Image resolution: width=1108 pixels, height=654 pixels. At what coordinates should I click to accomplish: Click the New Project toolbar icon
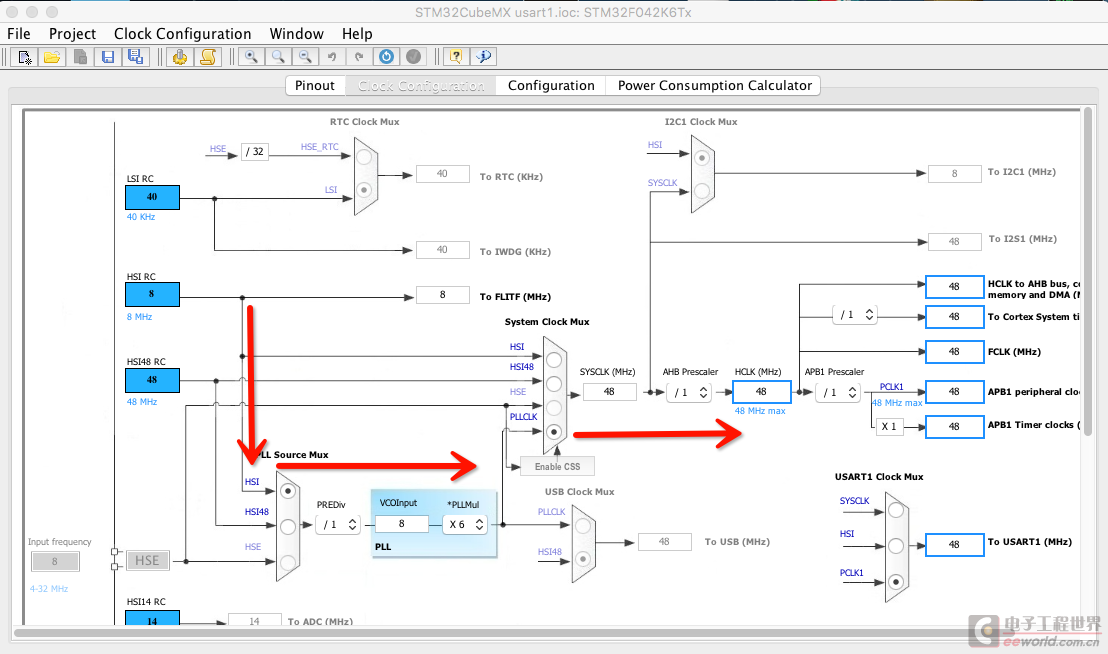click(x=25, y=57)
